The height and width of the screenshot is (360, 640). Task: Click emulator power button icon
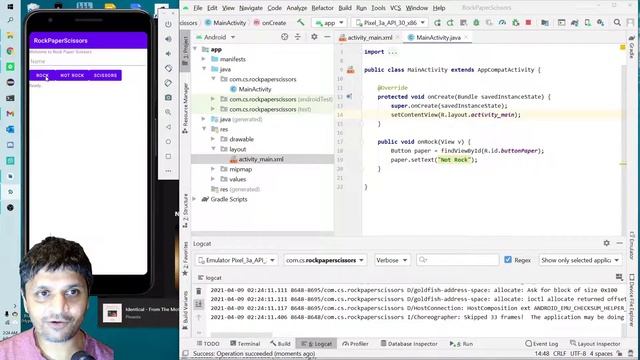[x=168, y=24]
